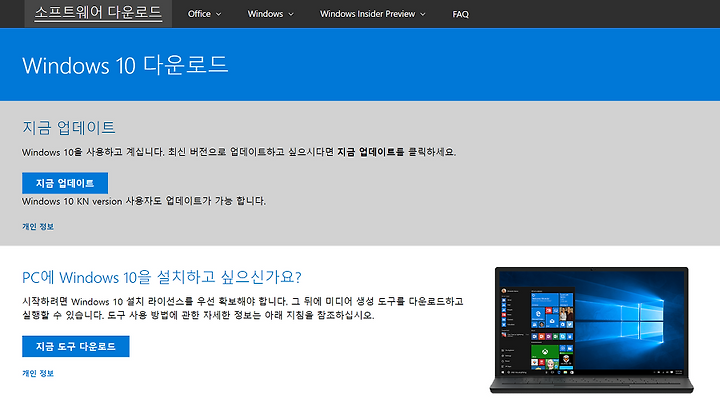Click the PC에 Windows 10을 설치하고 싶으신가요? heading
This screenshot has width=720, height=414.
point(162,277)
